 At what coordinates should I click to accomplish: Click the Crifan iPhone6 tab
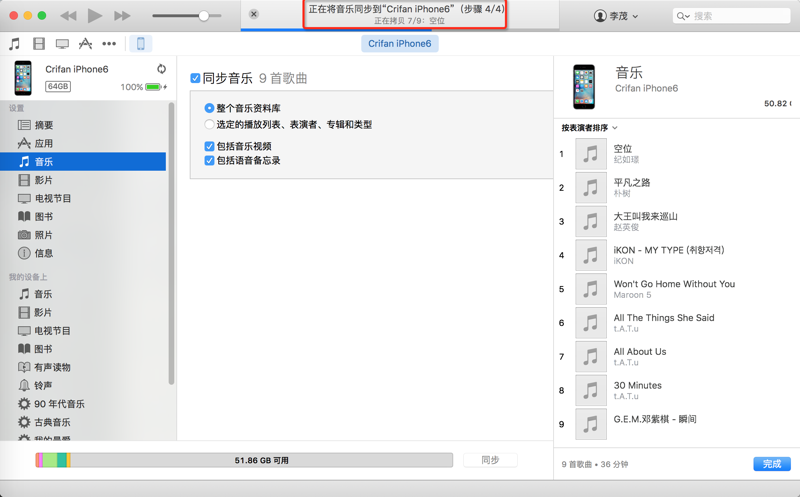(x=399, y=44)
